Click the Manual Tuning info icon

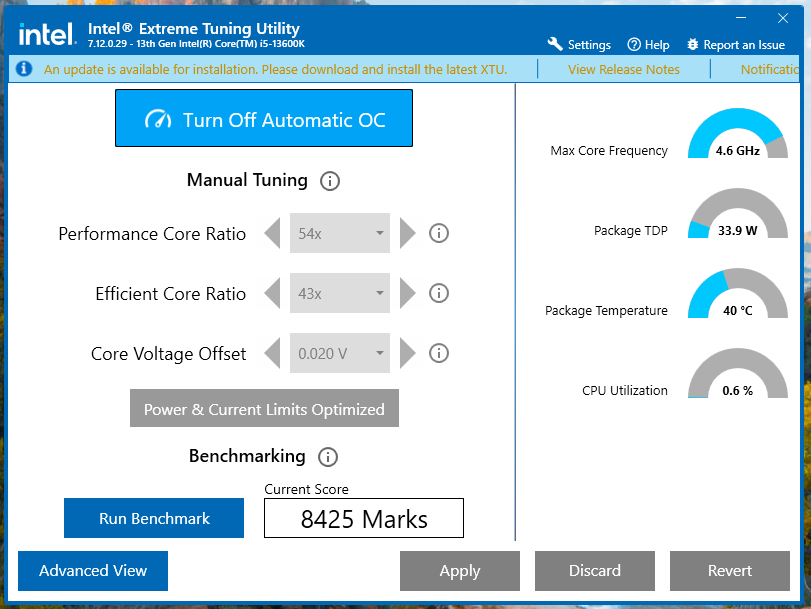(330, 181)
